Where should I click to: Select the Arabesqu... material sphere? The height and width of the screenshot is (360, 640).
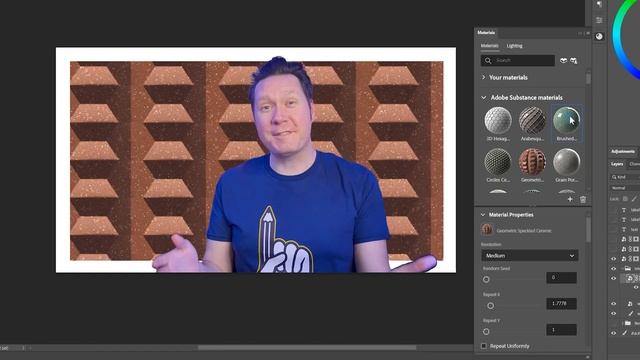pos(532,120)
